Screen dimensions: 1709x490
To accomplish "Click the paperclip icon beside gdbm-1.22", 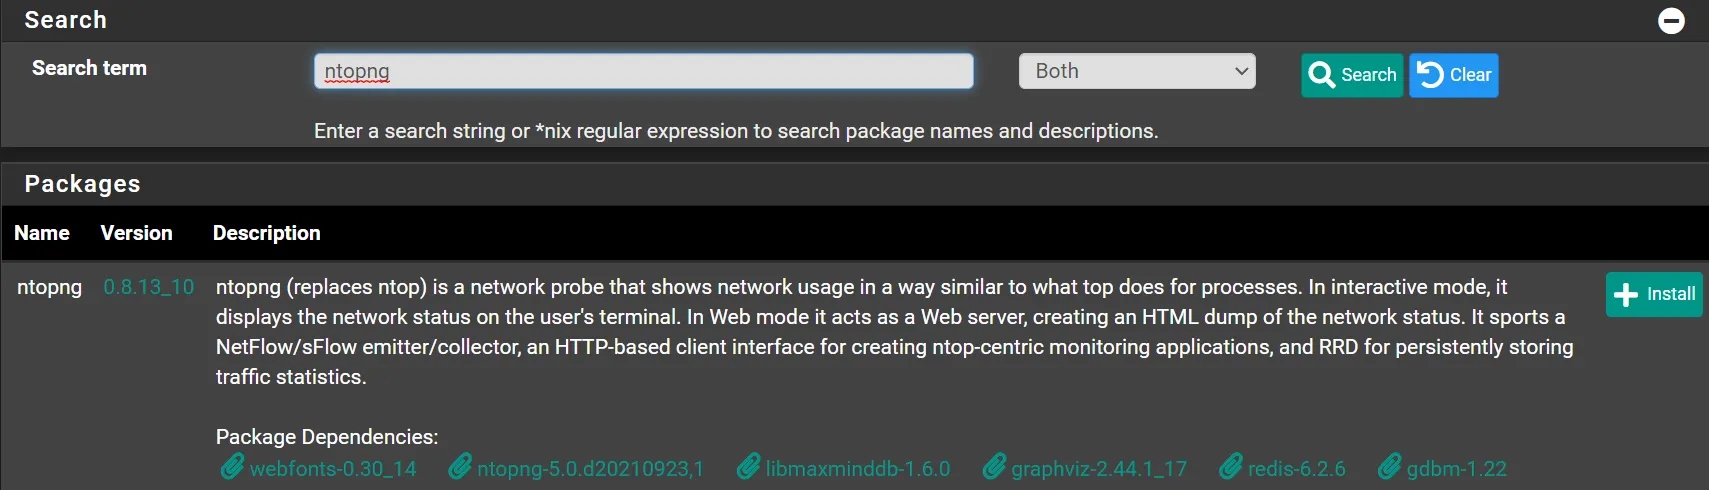I will (x=1389, y=467).
